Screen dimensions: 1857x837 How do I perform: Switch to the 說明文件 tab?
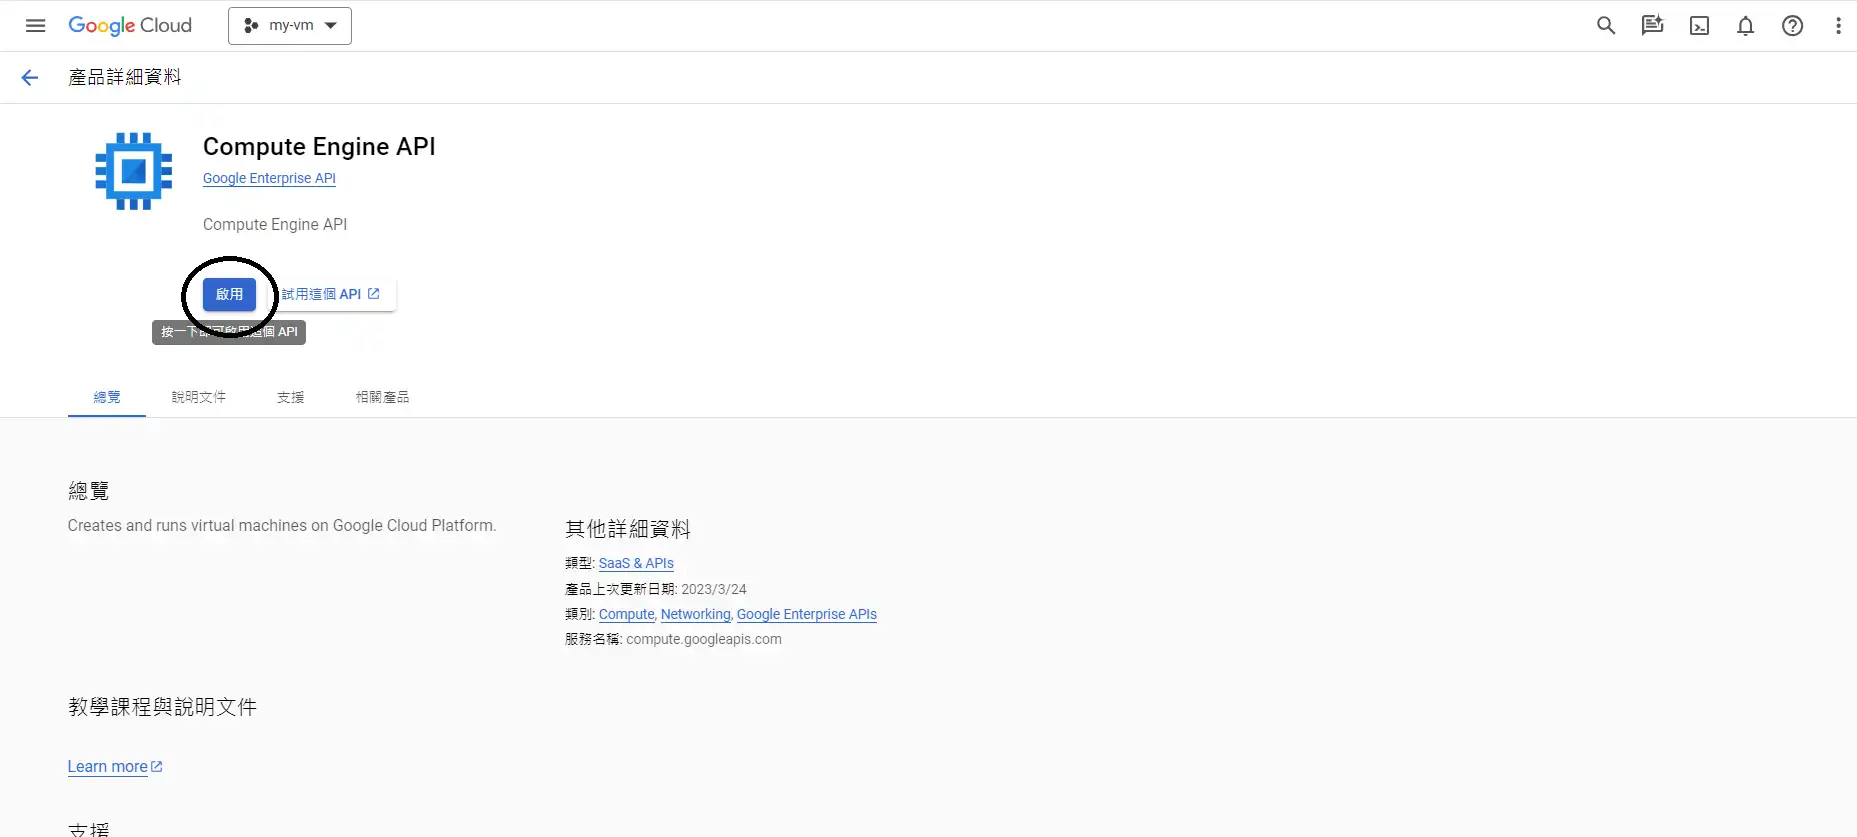click(198, 397)
